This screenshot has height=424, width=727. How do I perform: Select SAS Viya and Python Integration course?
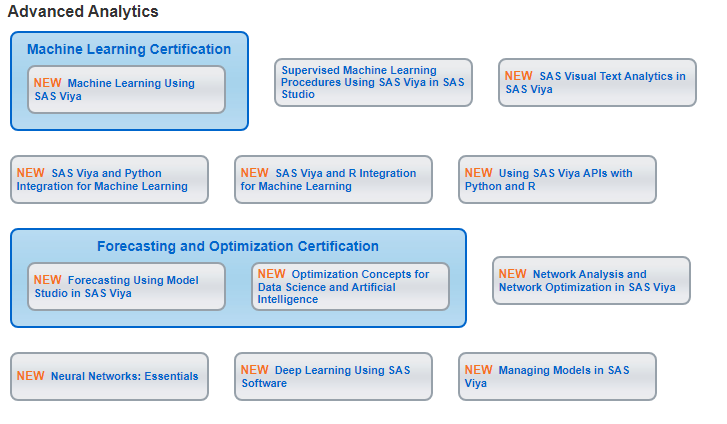click(109, 180)
